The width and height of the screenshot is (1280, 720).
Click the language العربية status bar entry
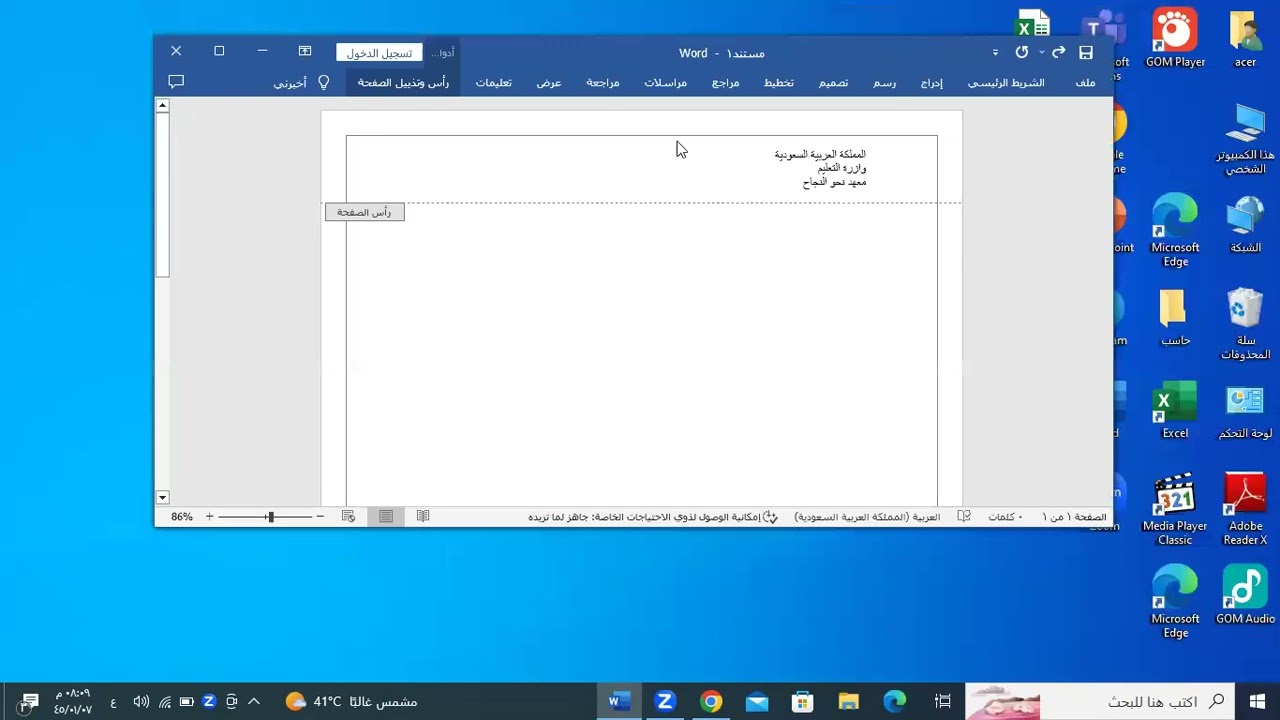[867, 517]
